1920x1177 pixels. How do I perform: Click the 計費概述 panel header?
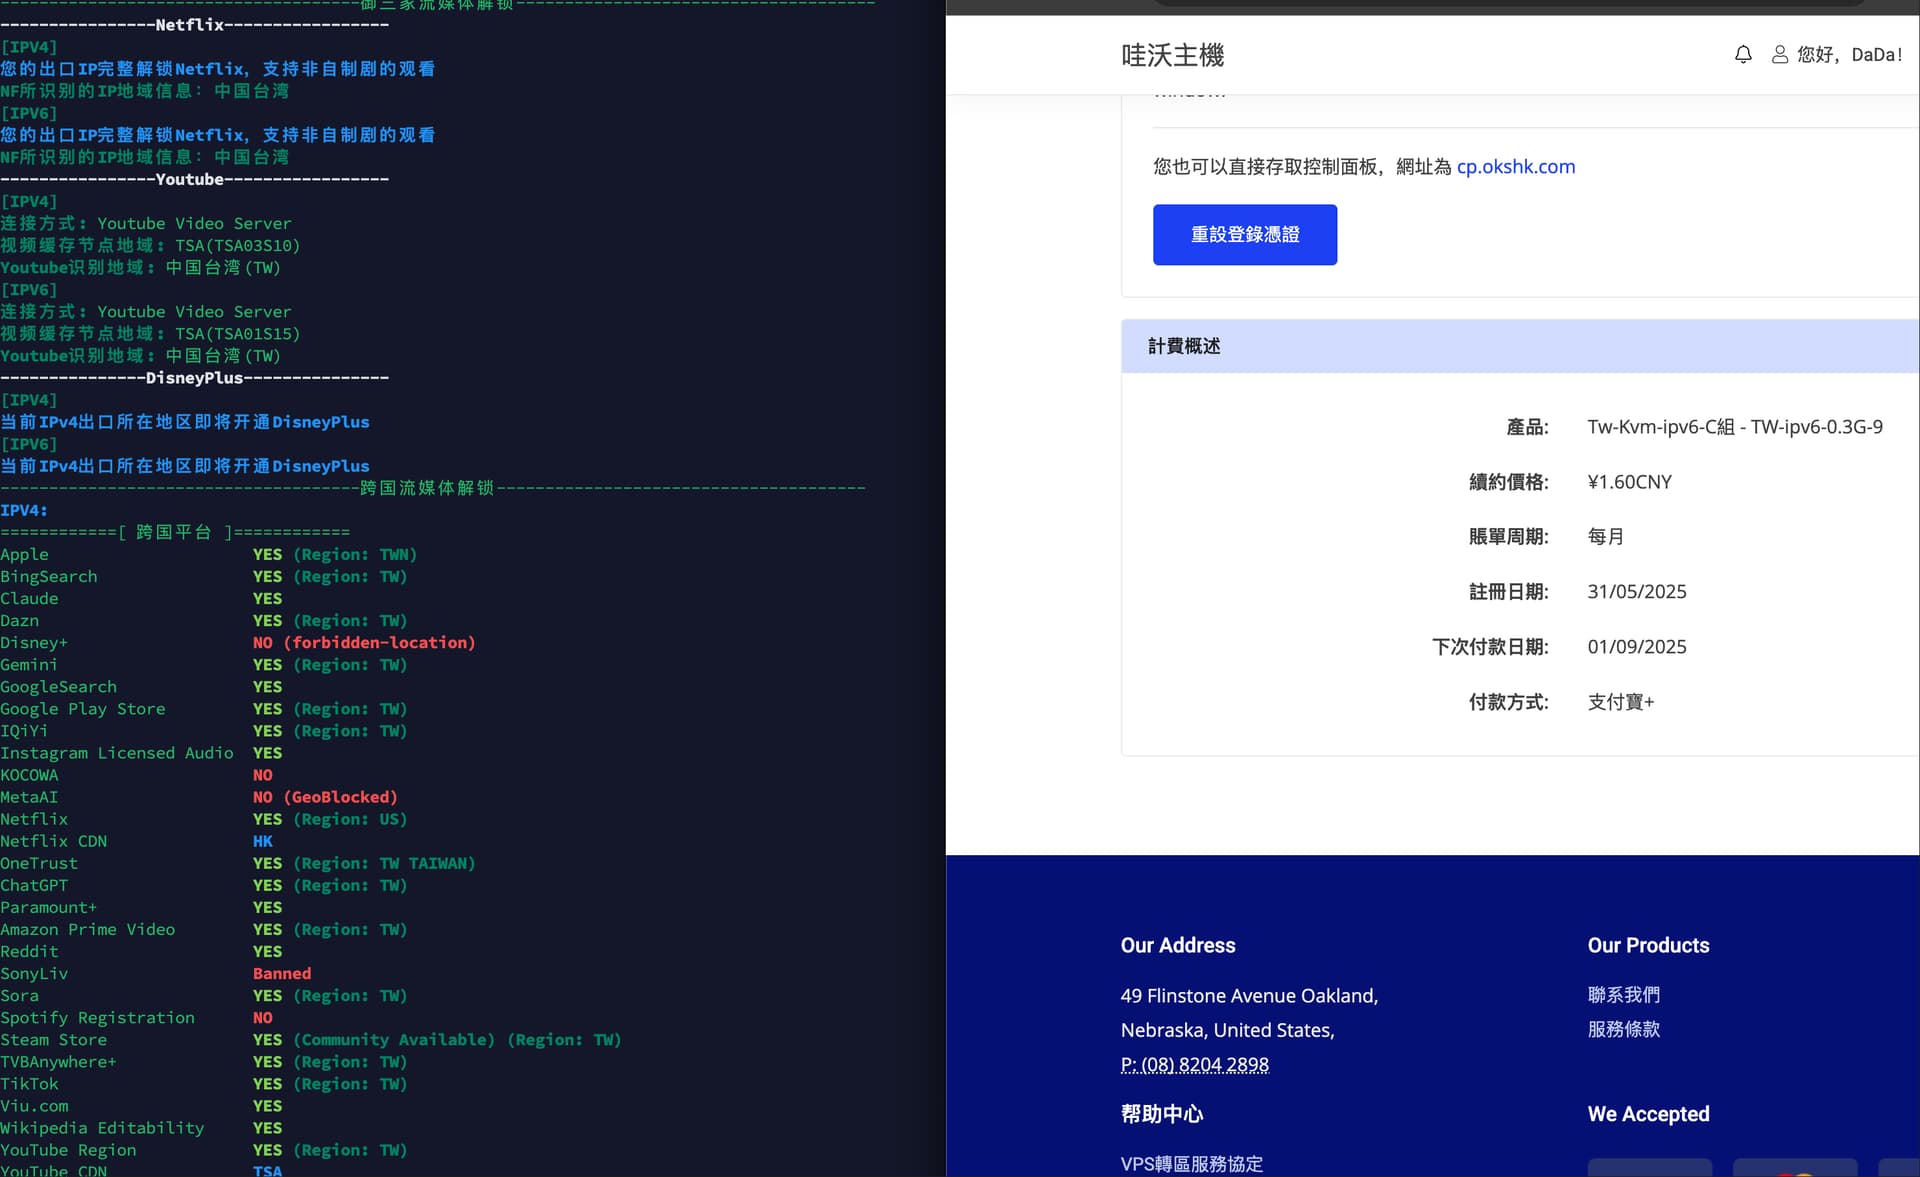tap(1184, 346)
